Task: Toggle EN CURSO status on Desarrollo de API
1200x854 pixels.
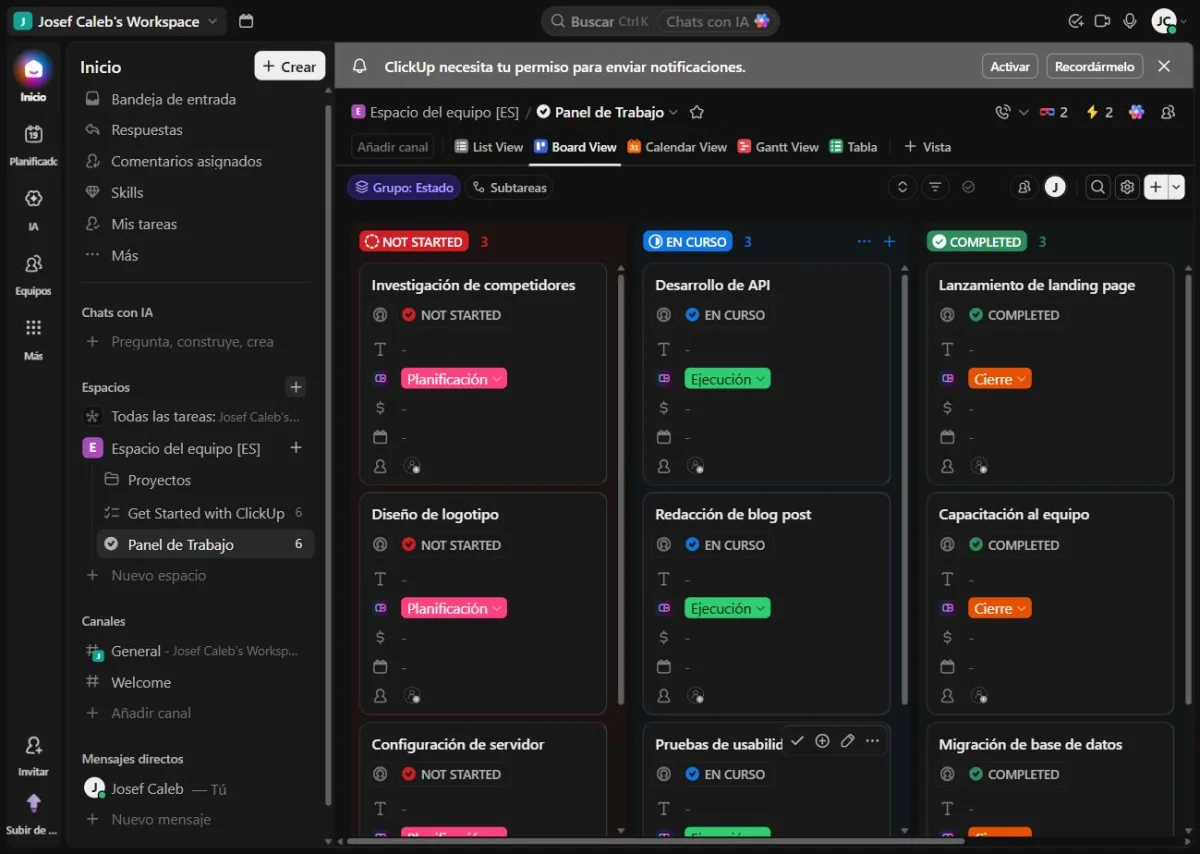Action: pos(725,315)
